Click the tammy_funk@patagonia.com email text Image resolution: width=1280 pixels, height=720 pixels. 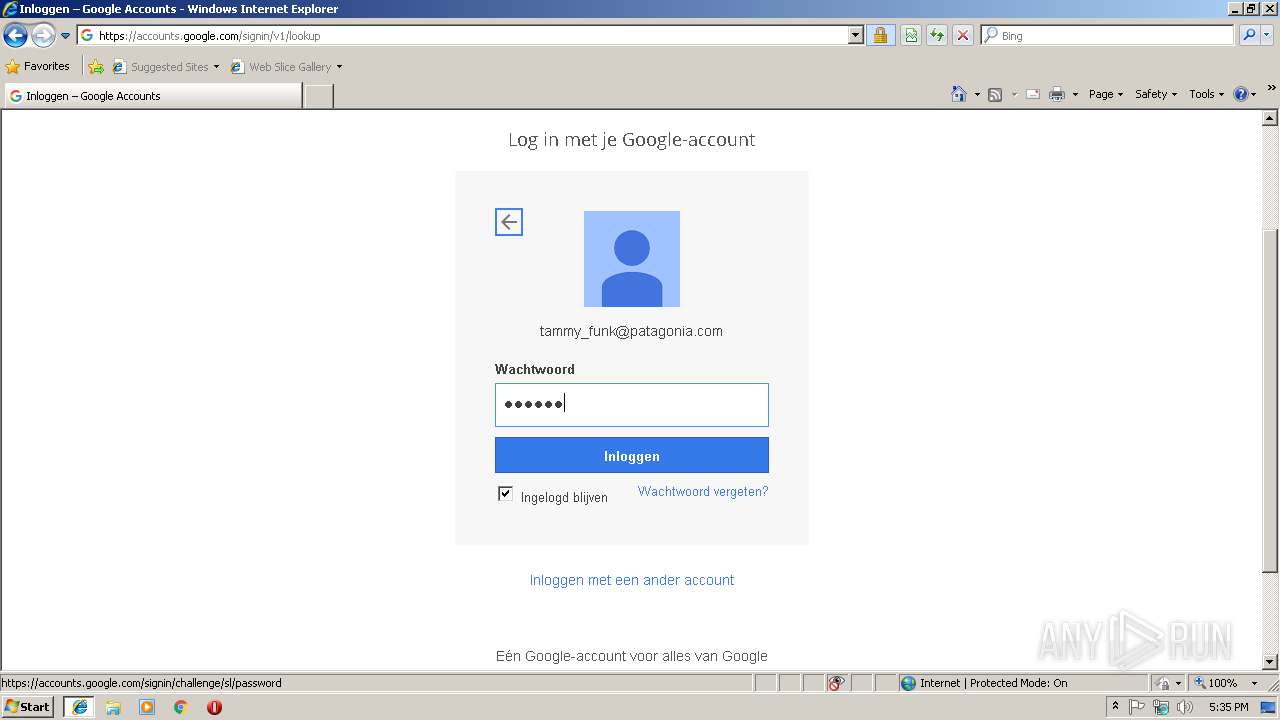(631, 331)
